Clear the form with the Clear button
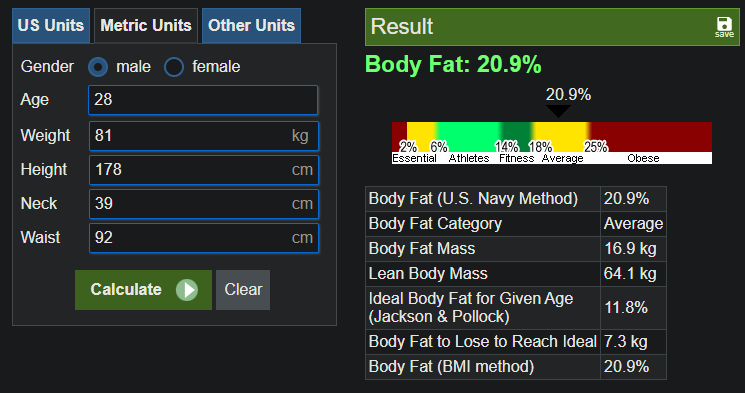The height and width of the screenshot is (393, 745). (243, 290)
